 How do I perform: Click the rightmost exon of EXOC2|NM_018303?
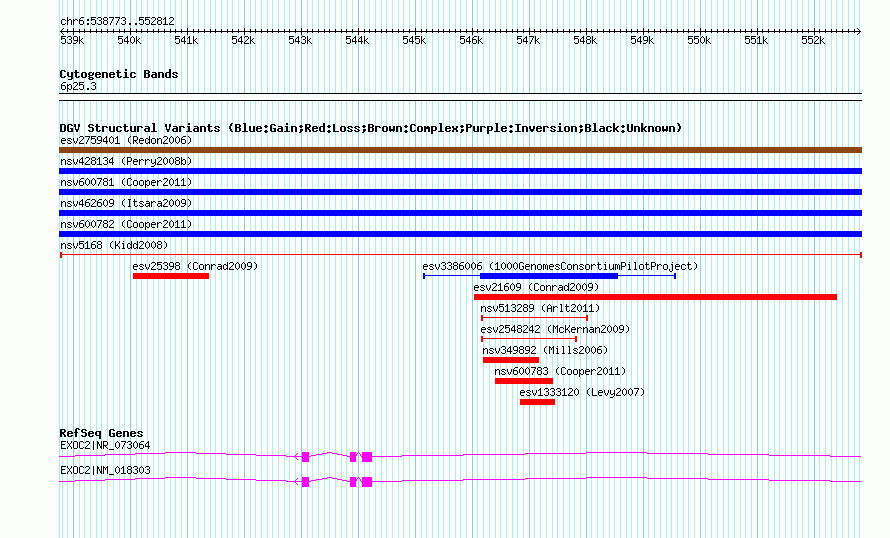[367, 482]
